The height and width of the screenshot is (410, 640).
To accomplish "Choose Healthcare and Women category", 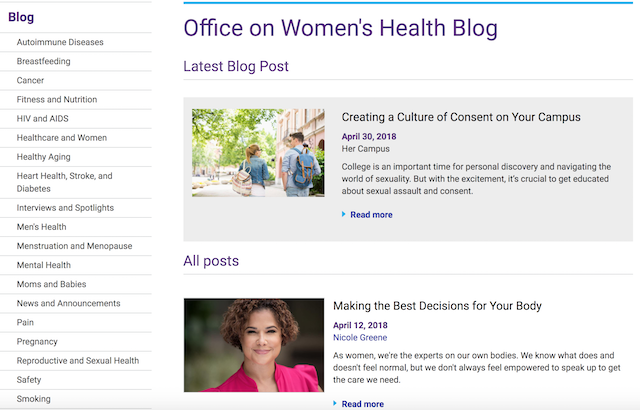I will pos(62,138).
